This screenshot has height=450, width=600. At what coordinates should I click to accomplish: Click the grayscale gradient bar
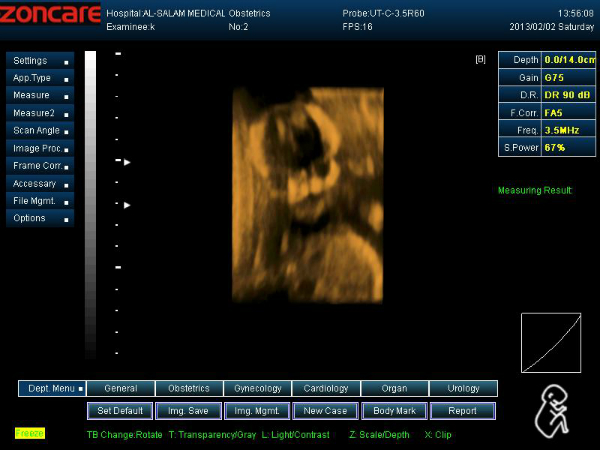(91, 205)
